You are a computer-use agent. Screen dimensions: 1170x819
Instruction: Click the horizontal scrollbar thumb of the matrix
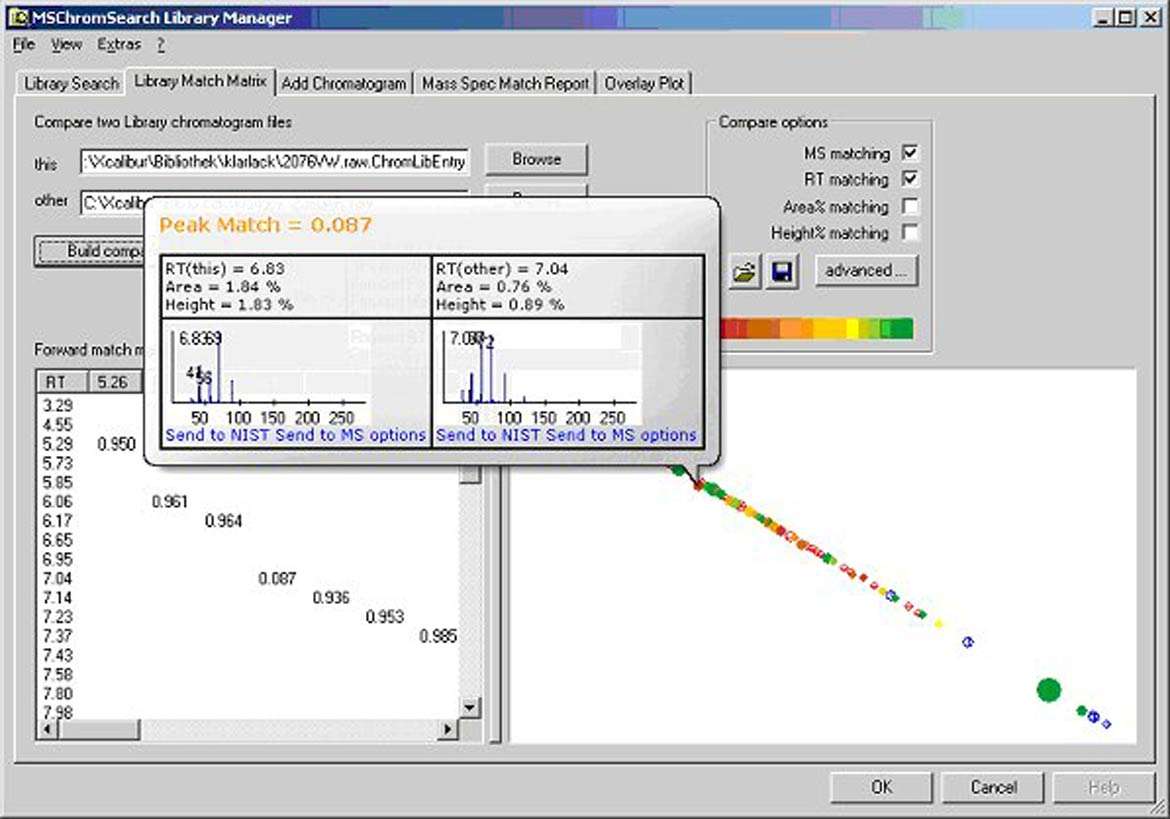[x=98, y=729]
